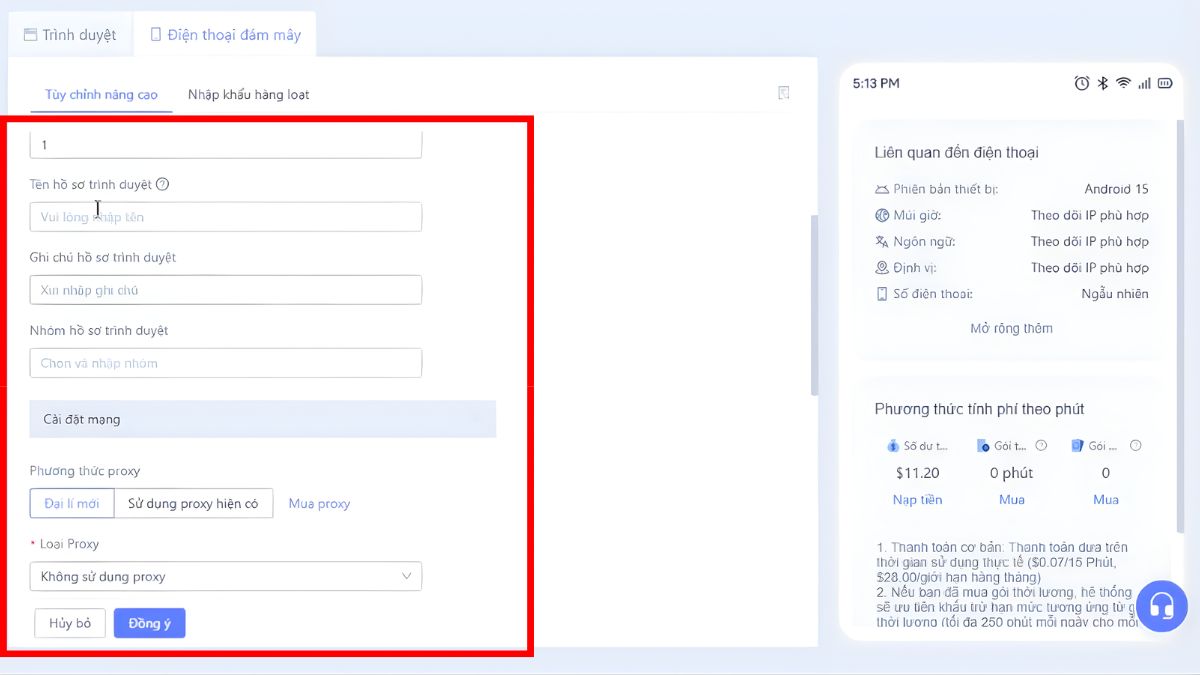The image size is (1200, 675).
Task: Open the Nhóm hồ sơ trình duyệt selector
Action: click(x=225, y=362)
